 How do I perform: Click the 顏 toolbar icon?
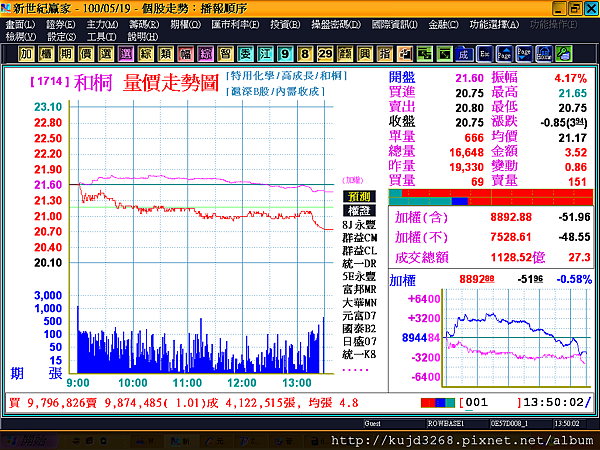click(x=345, y=54)
